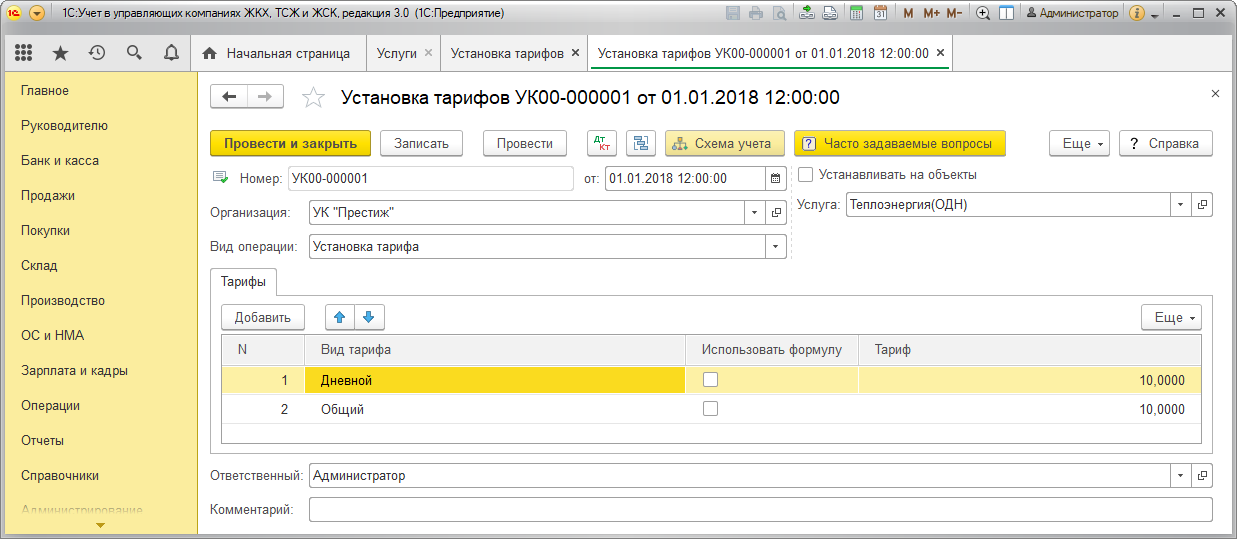Click the Дт/Кт postings icon
Screen dimensions: 1237x539
point(602,143)
